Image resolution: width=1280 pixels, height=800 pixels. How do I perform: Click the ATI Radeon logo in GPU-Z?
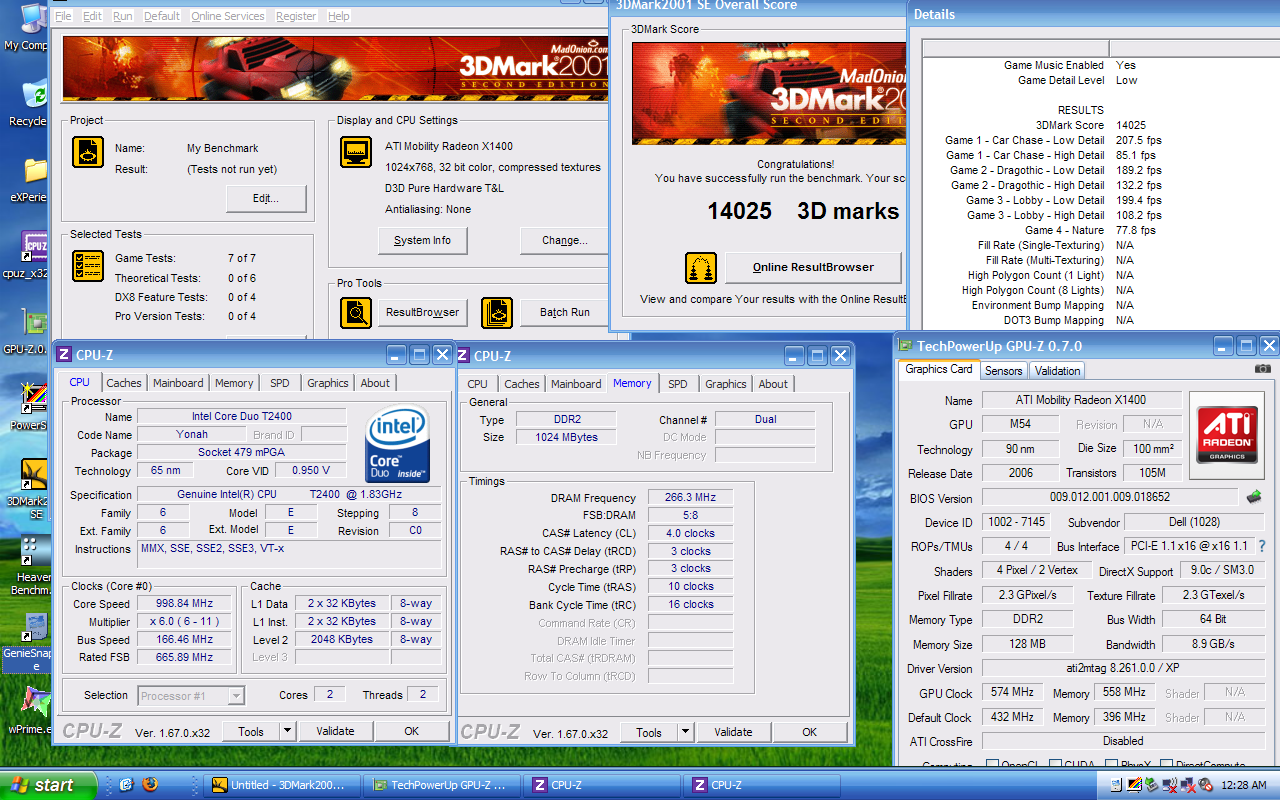click(x=1227, y=434)
